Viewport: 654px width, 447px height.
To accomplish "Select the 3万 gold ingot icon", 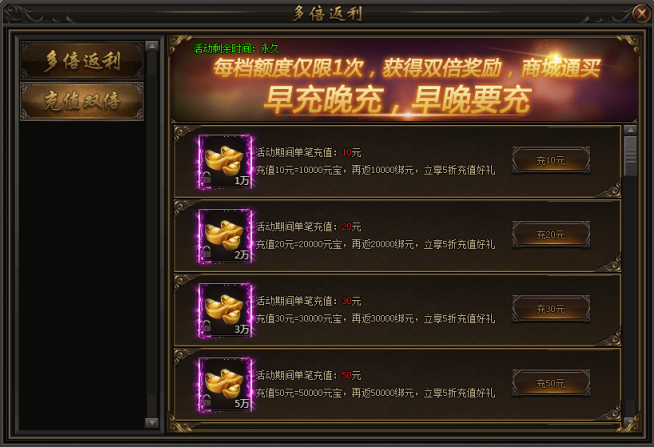I will click(225, 311).
